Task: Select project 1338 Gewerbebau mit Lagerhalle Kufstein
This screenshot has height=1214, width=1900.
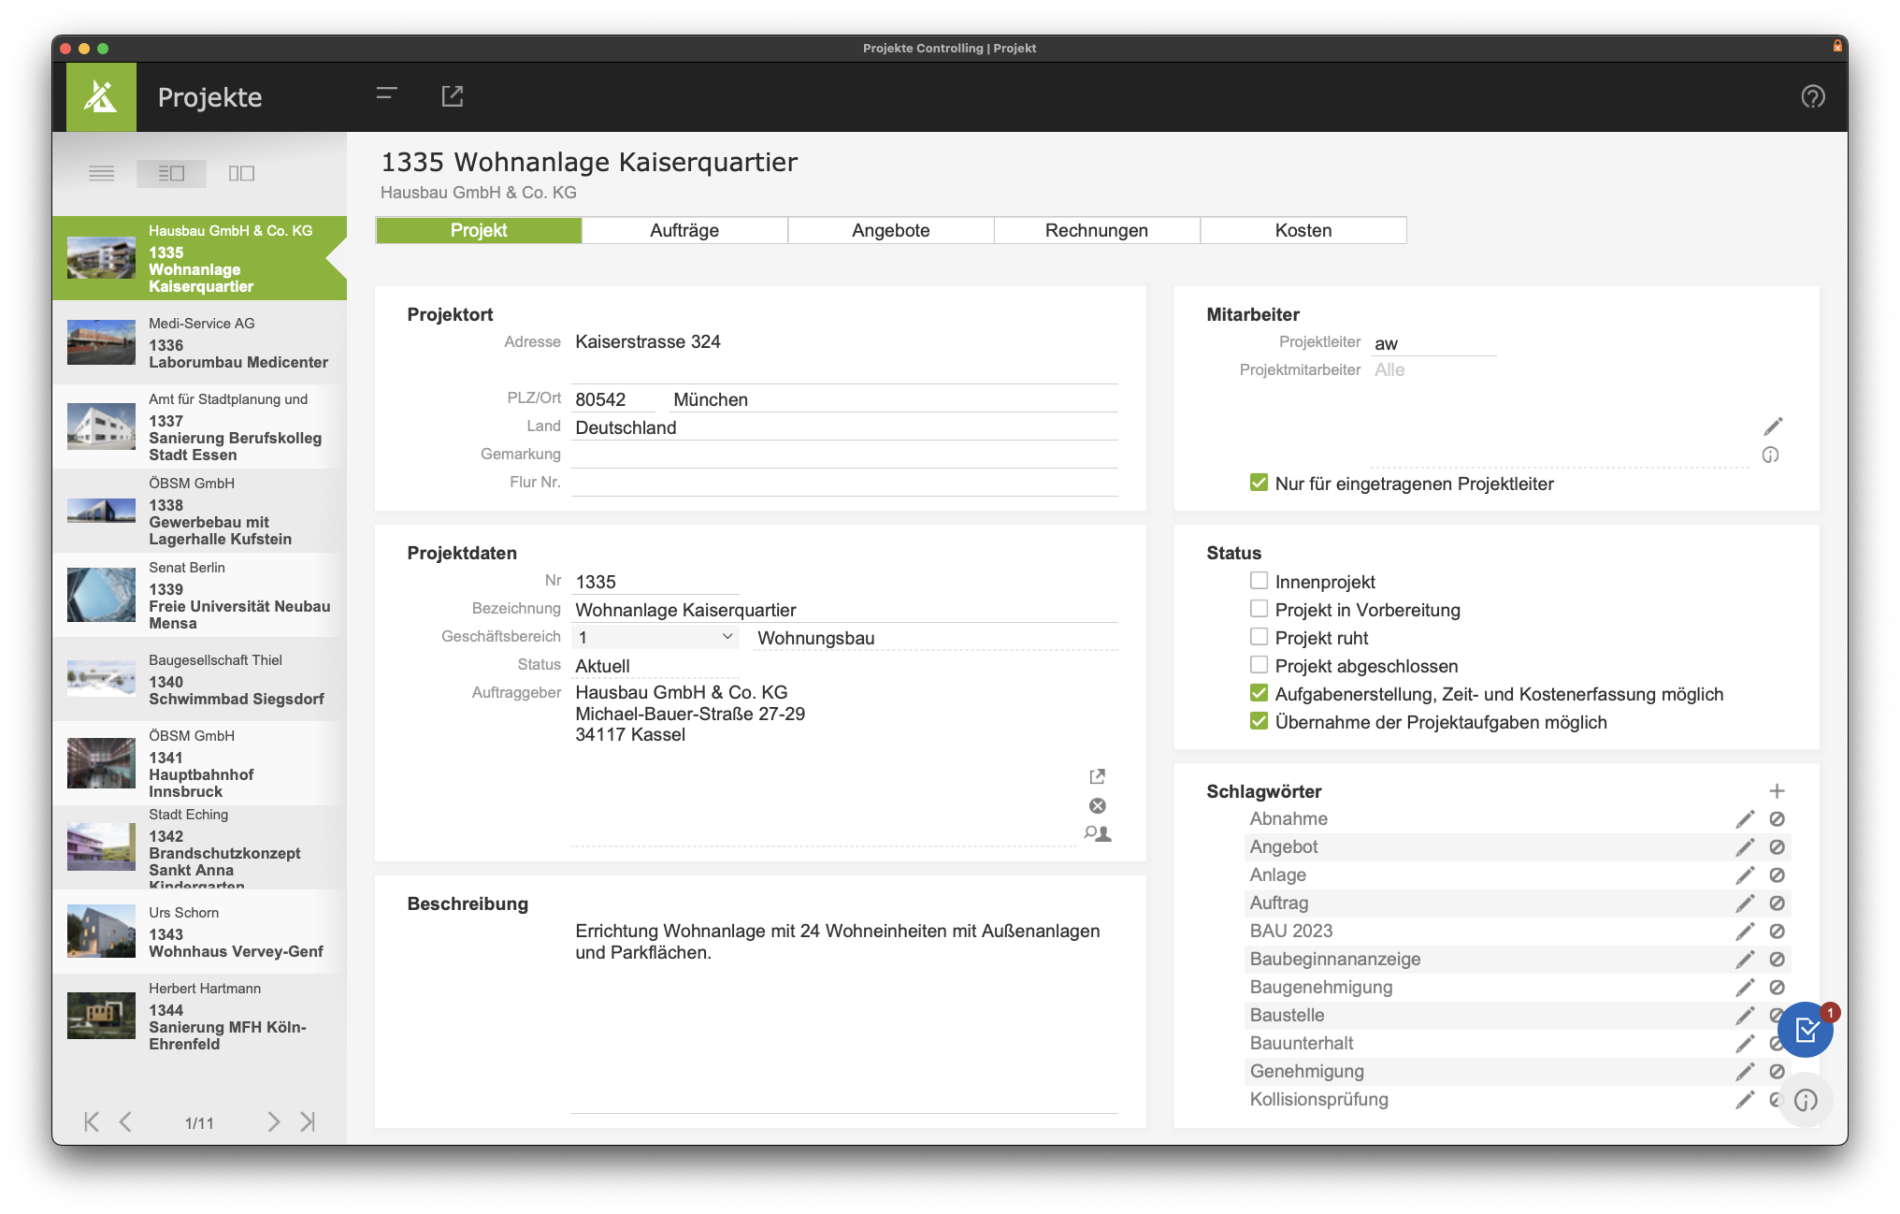Action: (199, 511)
